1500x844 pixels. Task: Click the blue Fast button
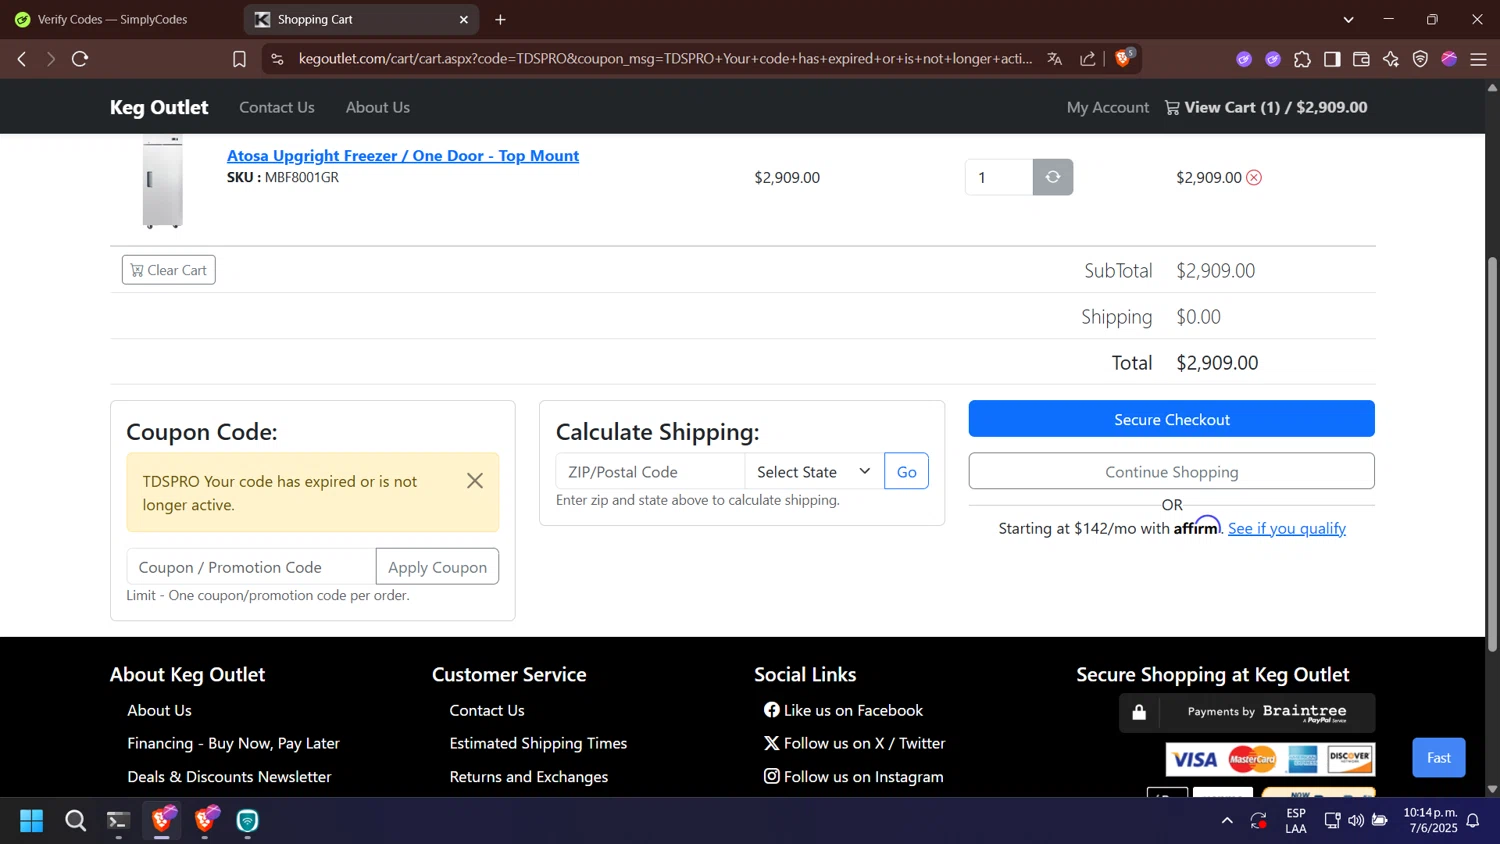pyautogui.click(x=1439, y=757)
